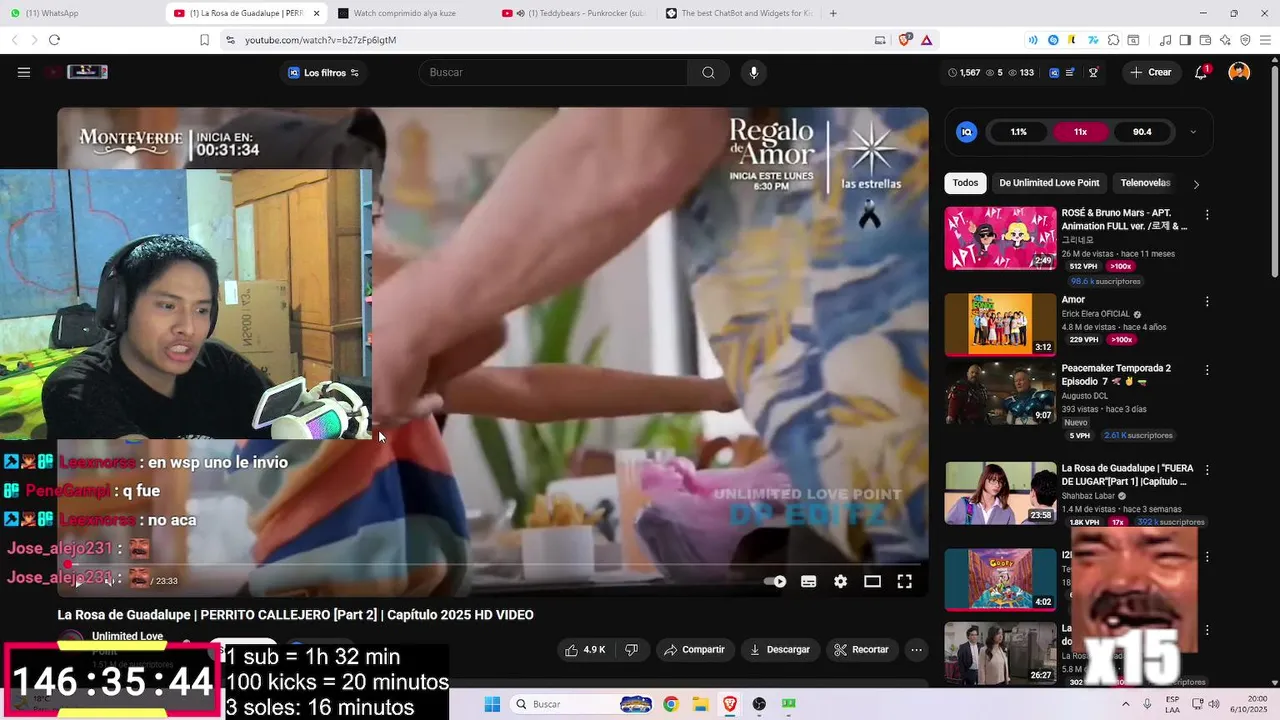Dislike the video with thumbs down

tap(631, 650)
